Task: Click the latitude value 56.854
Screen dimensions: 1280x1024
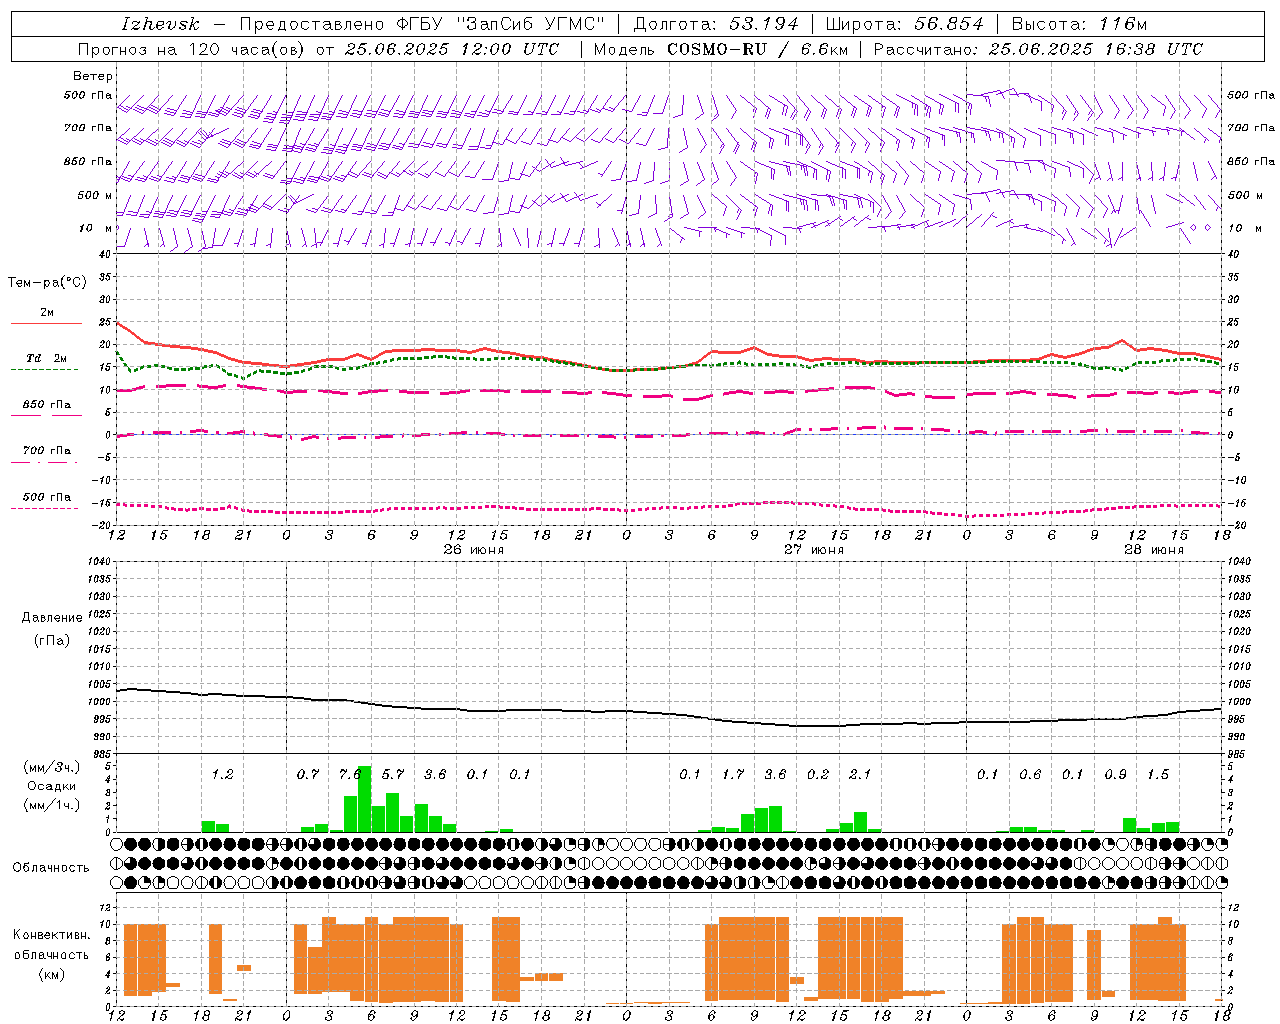Action: click(949, 24)
